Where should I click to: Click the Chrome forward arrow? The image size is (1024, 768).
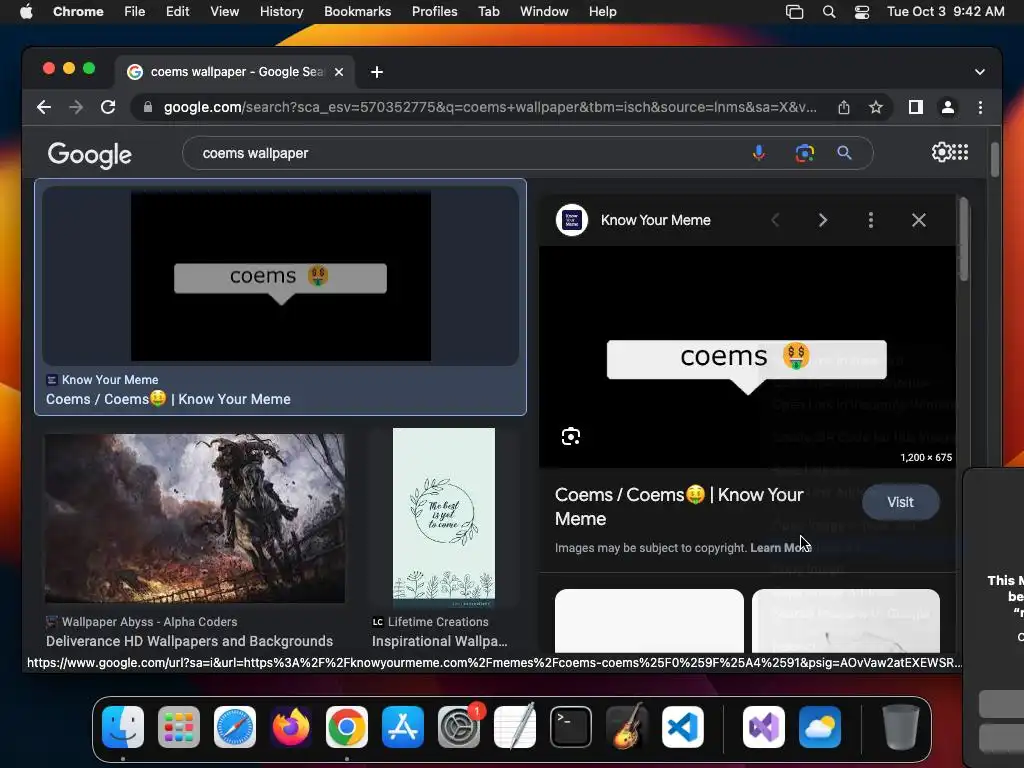(x=76, y=107)
